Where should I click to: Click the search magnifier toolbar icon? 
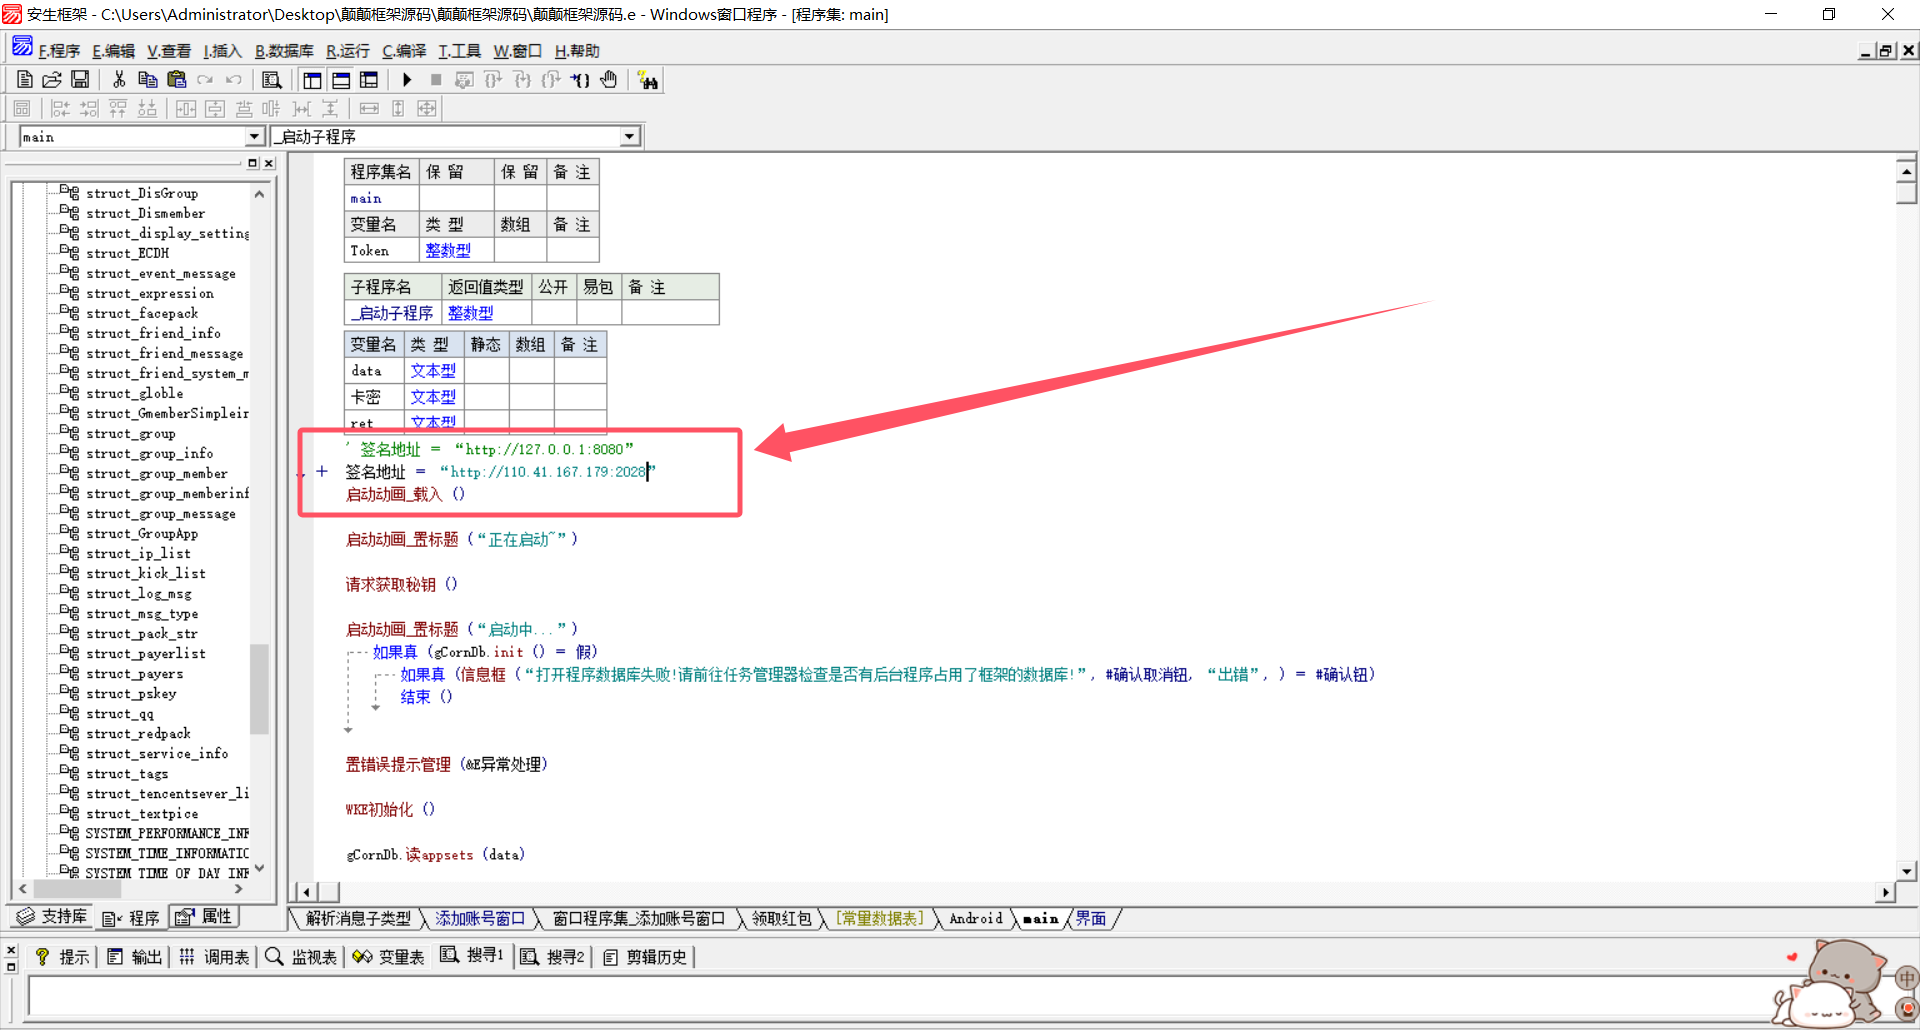click(271, 80)
